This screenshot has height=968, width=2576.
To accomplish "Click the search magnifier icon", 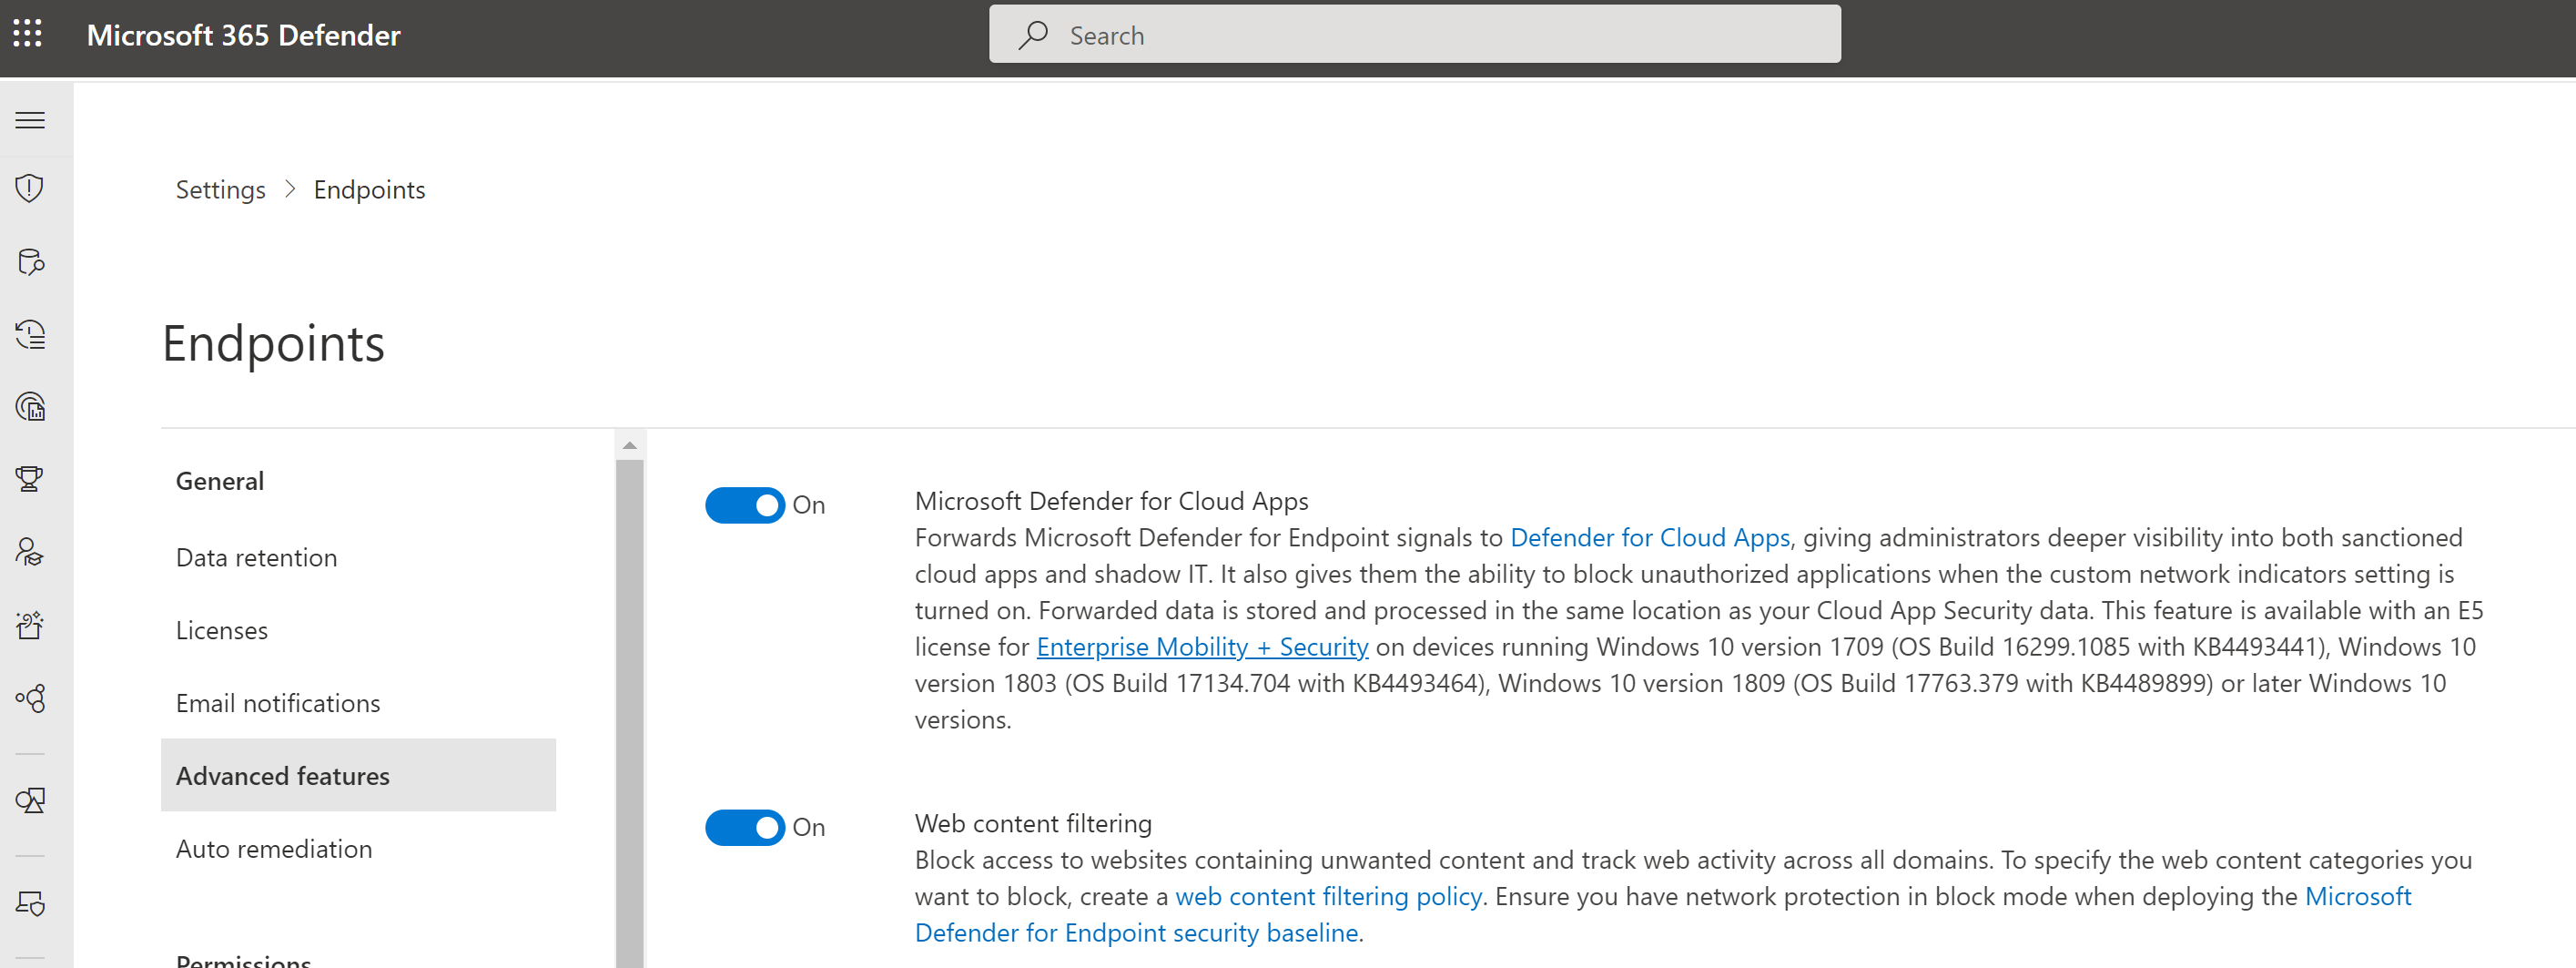I will click(1033, 35).
